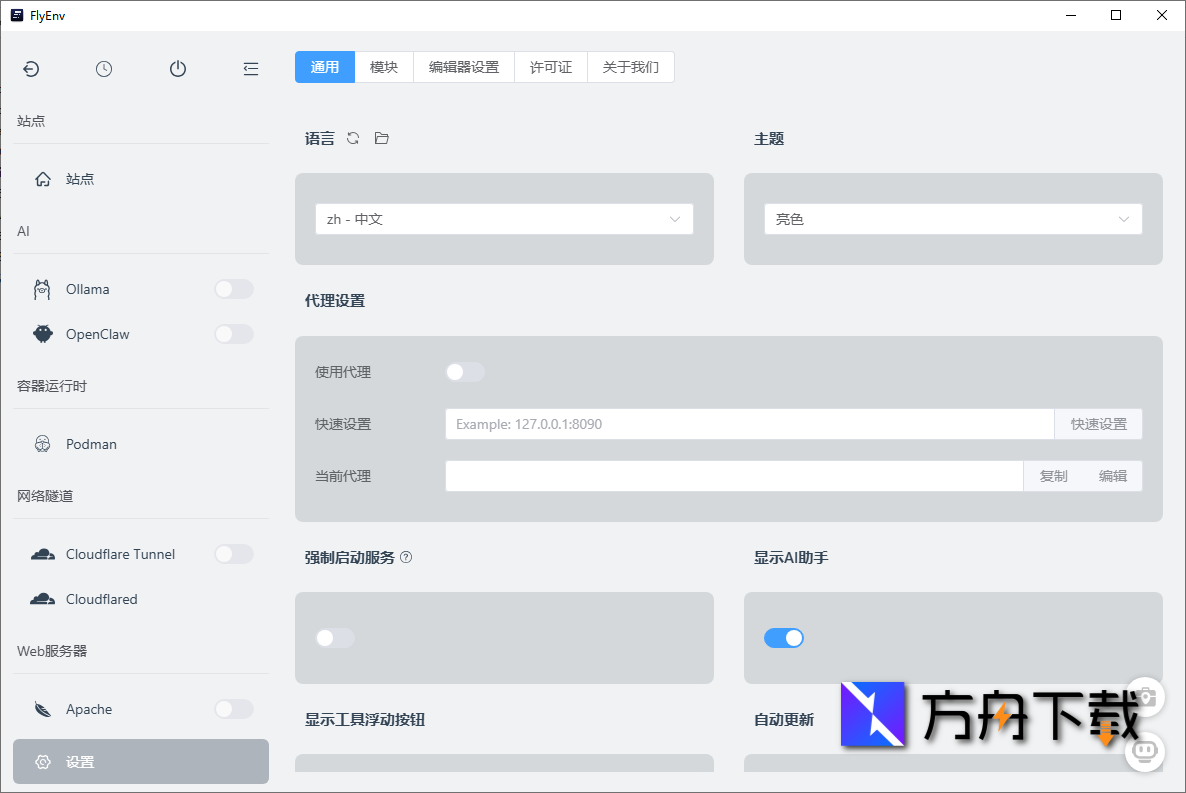The height and width of the screenshot is (793, 1186).
Task: Disable the 显示AI助手 switch
Action: pos(783,638)
